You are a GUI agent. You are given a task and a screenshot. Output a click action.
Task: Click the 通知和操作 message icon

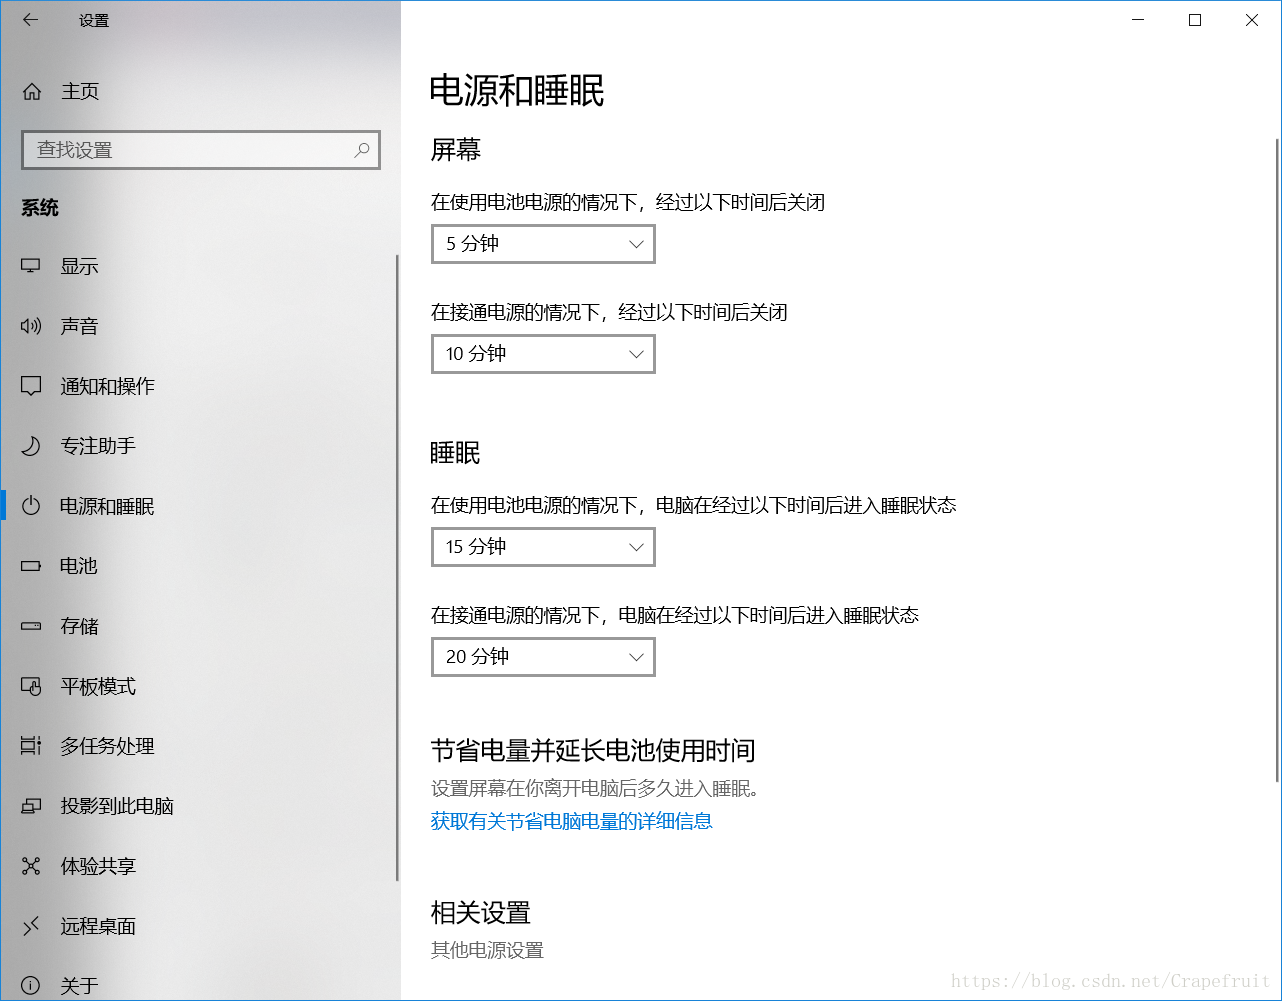pyautogui.click(x=31, y=386)
